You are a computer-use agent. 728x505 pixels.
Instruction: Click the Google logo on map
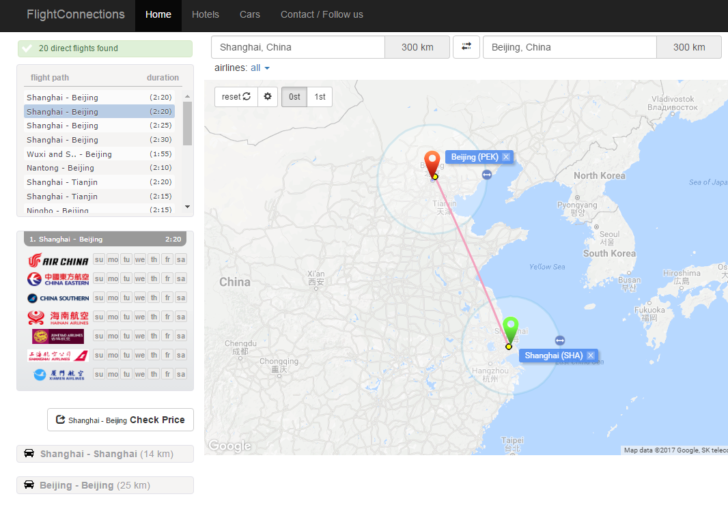pyautogui.click(x=230, y=446)
